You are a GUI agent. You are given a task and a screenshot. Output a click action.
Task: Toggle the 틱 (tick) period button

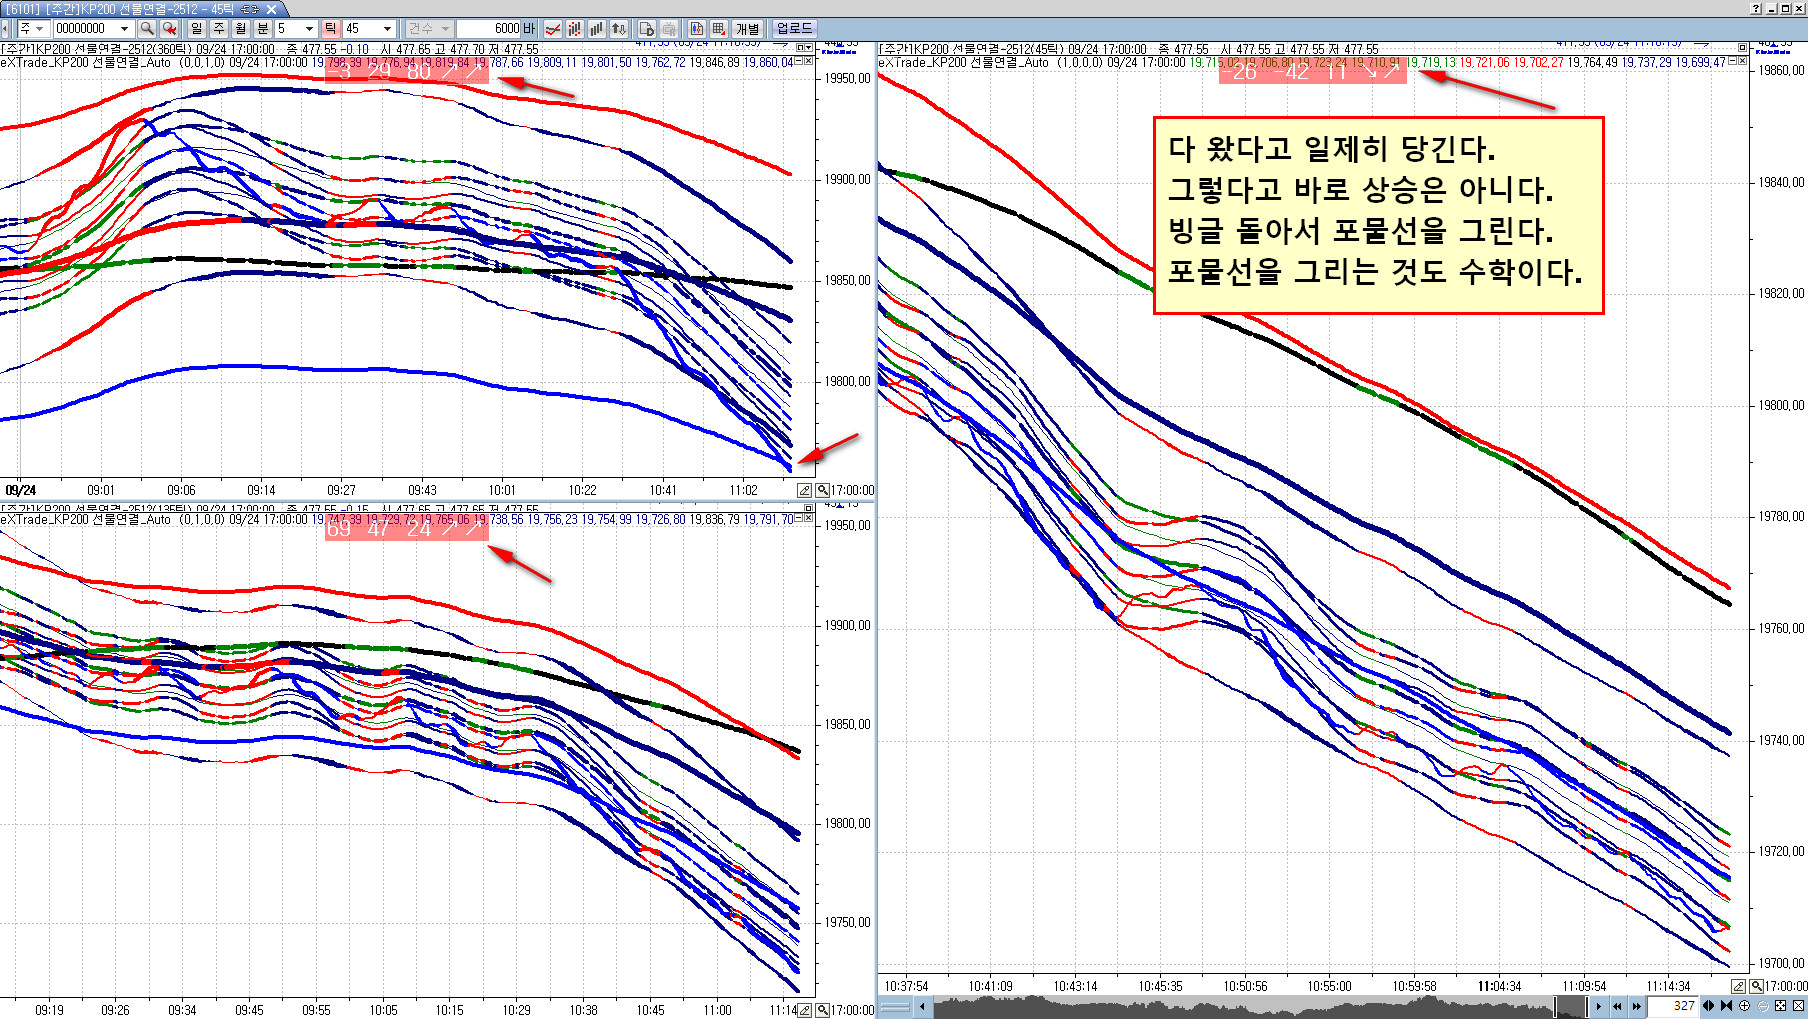click(x=330, y=29)
